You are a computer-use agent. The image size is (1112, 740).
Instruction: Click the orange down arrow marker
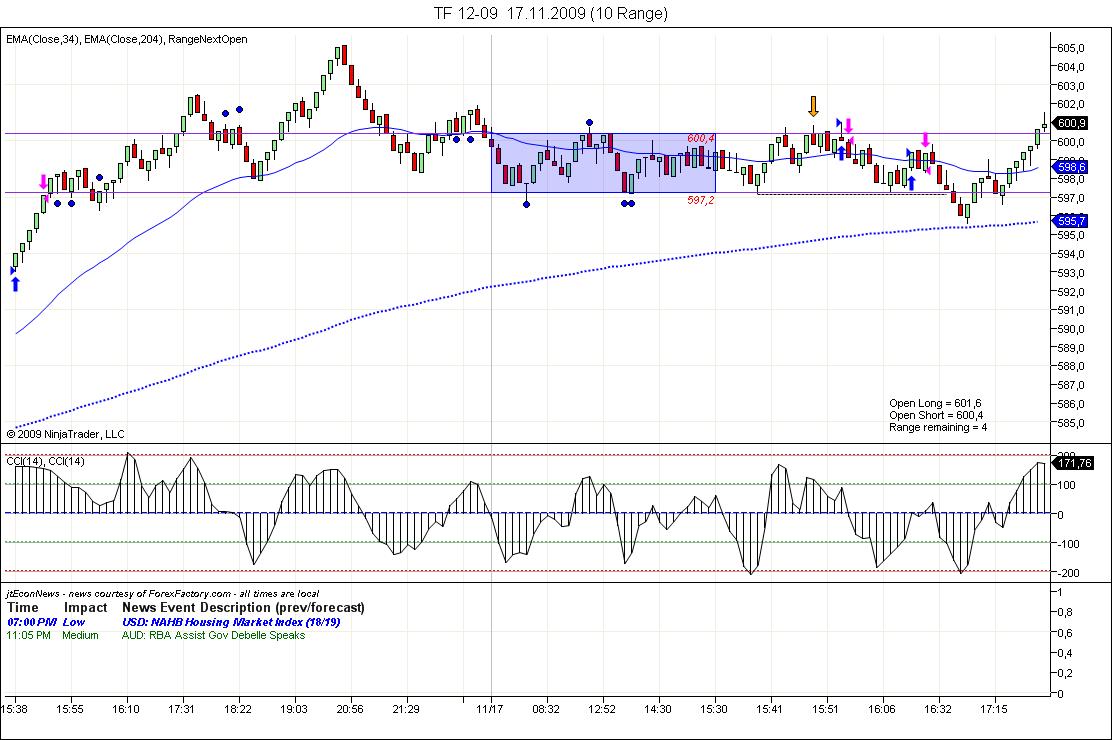click(x=814, y=106)
